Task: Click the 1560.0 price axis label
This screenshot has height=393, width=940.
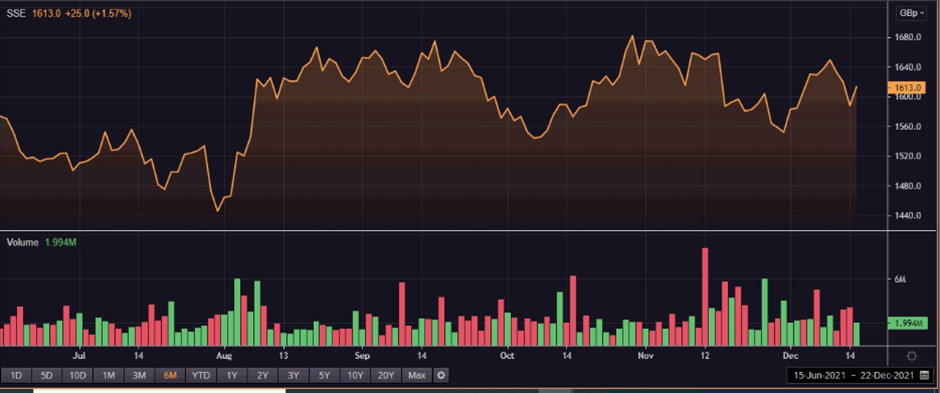Action: tap(908, 126)
